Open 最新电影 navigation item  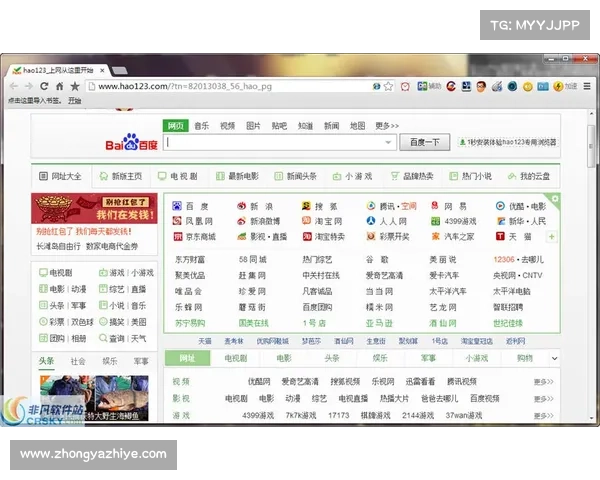[238, 176]
